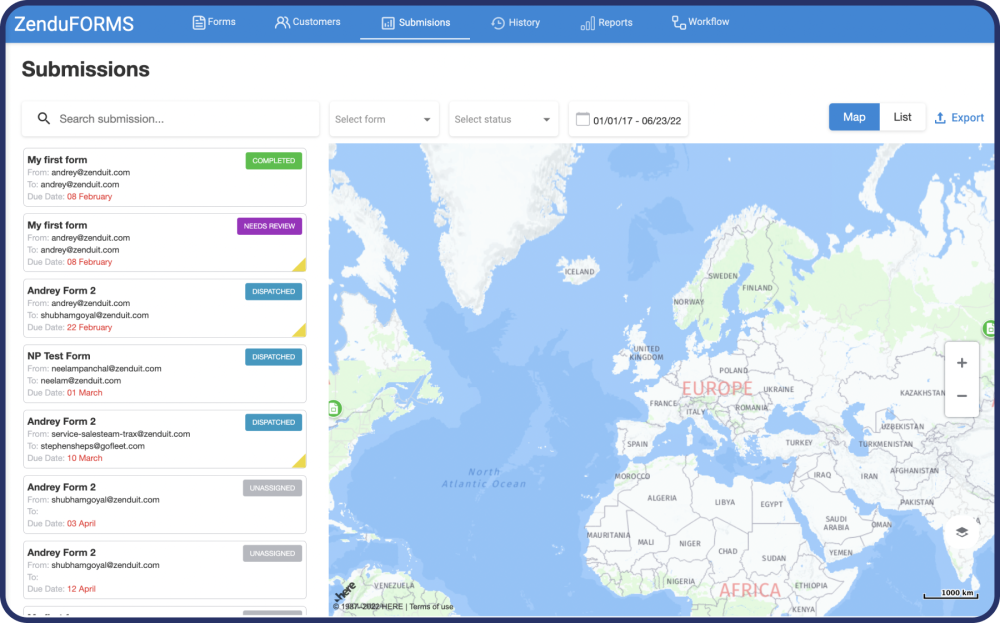The height and width of the screenshot is (623, 1000).
Task: Expand the Select status dropdown
Action: tap(503, 119)
